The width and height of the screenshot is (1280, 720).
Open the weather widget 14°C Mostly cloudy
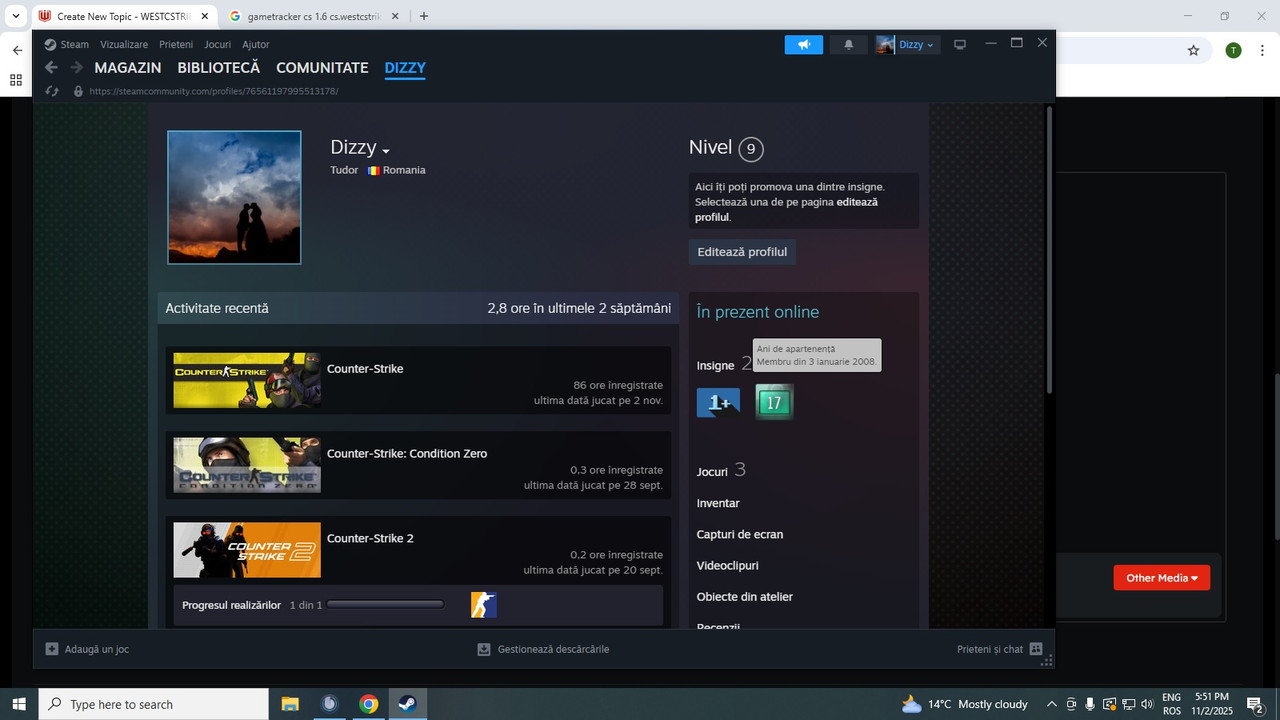pyautogui.click(x=965, y=704)
